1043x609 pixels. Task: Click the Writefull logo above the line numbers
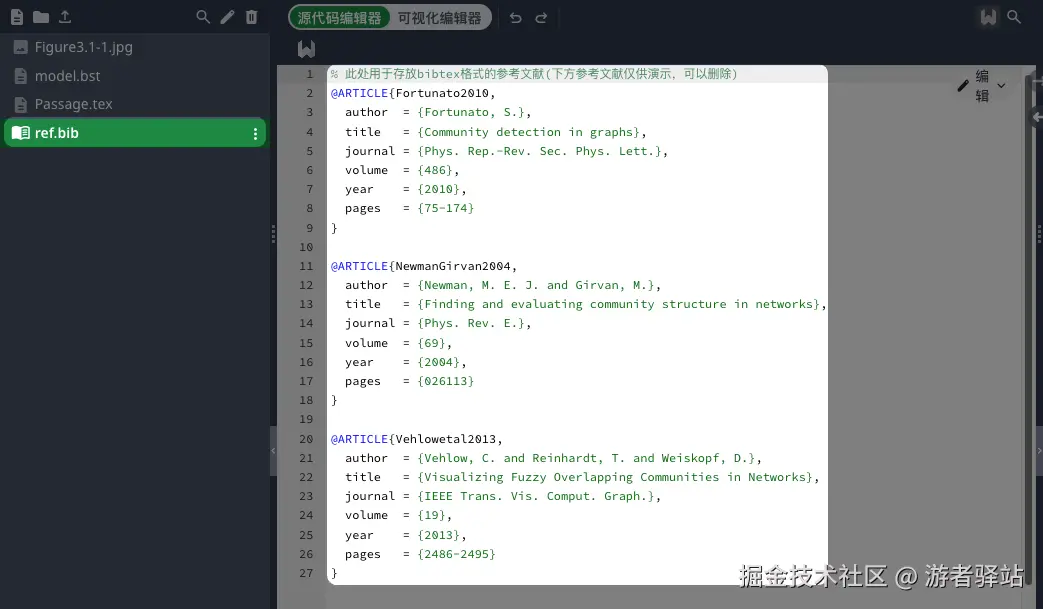tap(307, 49)
